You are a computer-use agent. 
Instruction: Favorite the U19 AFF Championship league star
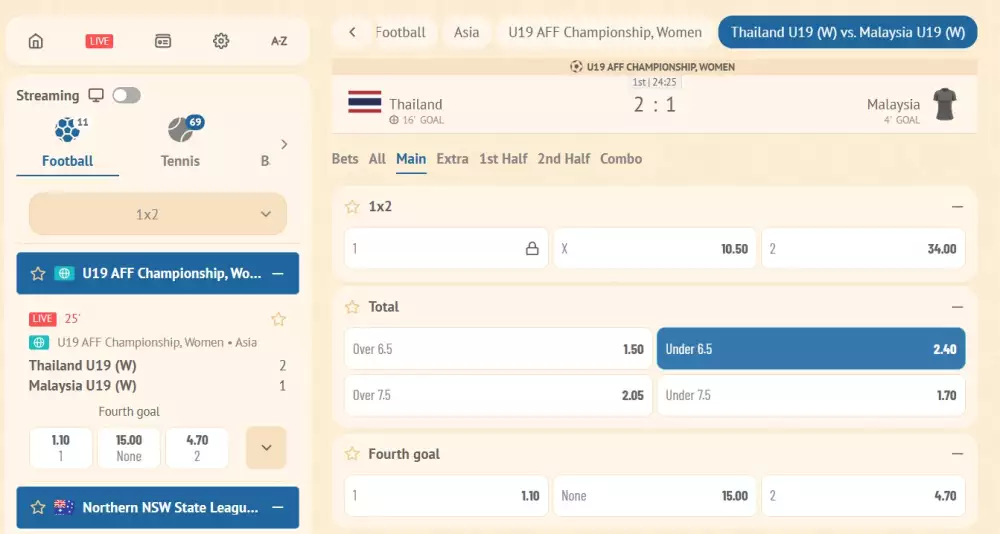pos(38,273)
